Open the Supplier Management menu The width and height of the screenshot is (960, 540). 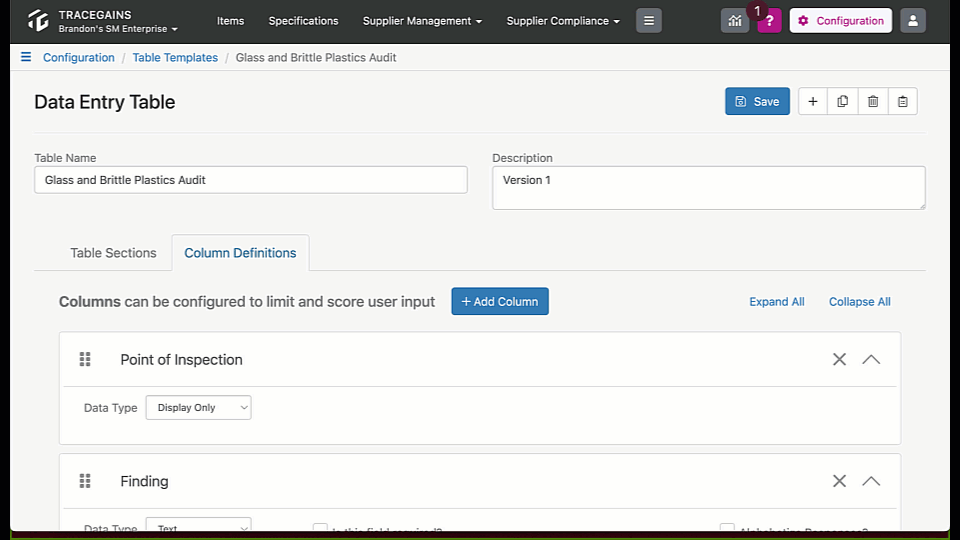[422, 21]
